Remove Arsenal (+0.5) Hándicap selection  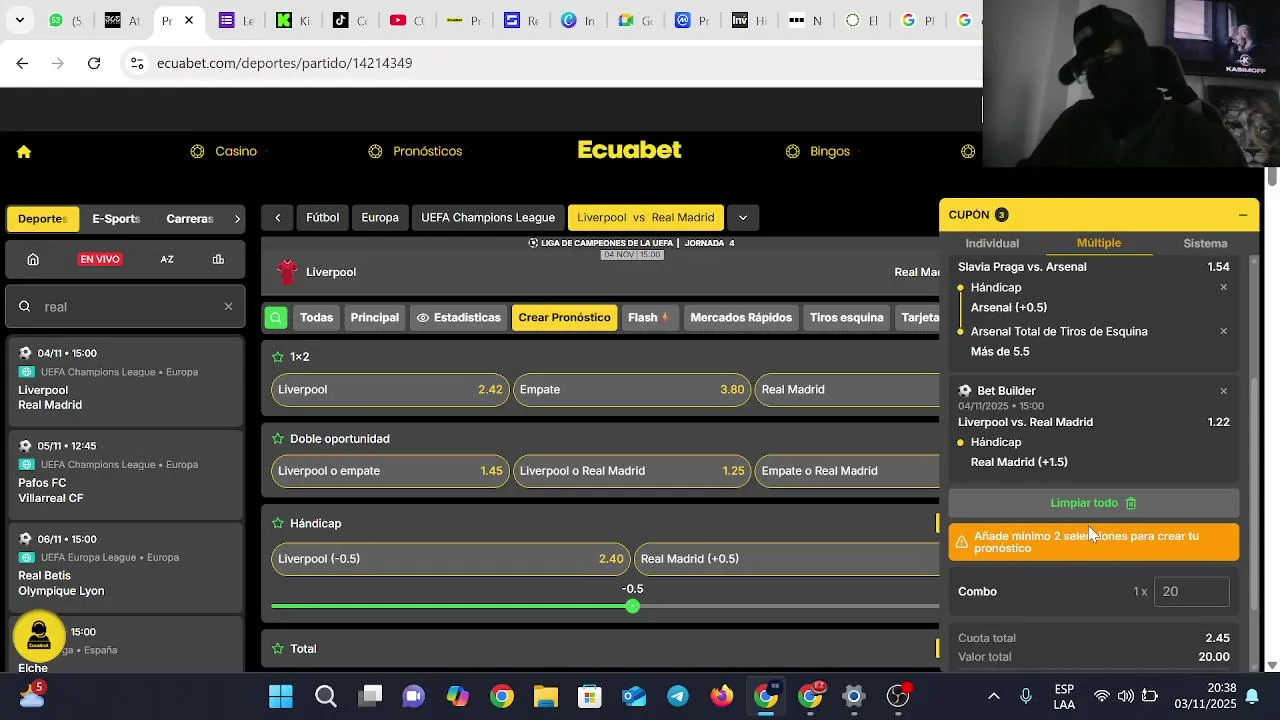pos(1223,288)
